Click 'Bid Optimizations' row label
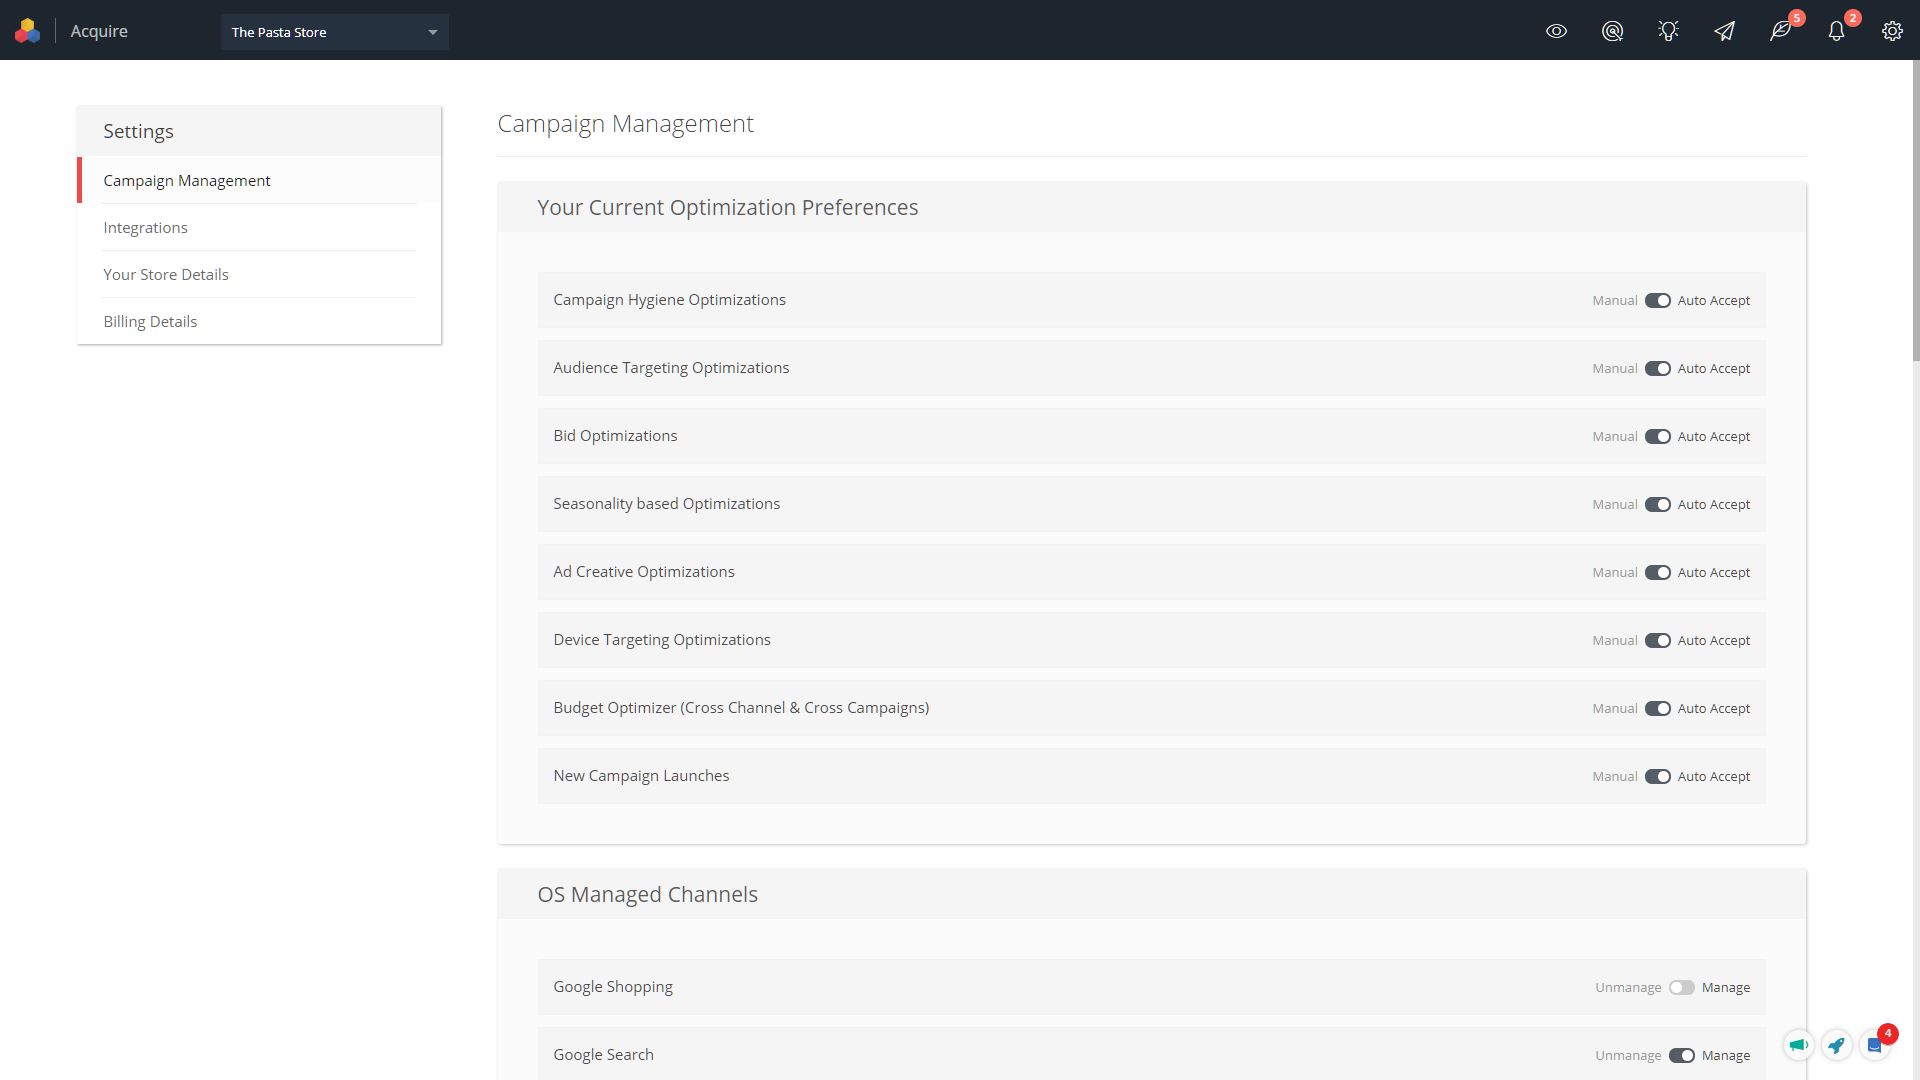 [615, 436]
